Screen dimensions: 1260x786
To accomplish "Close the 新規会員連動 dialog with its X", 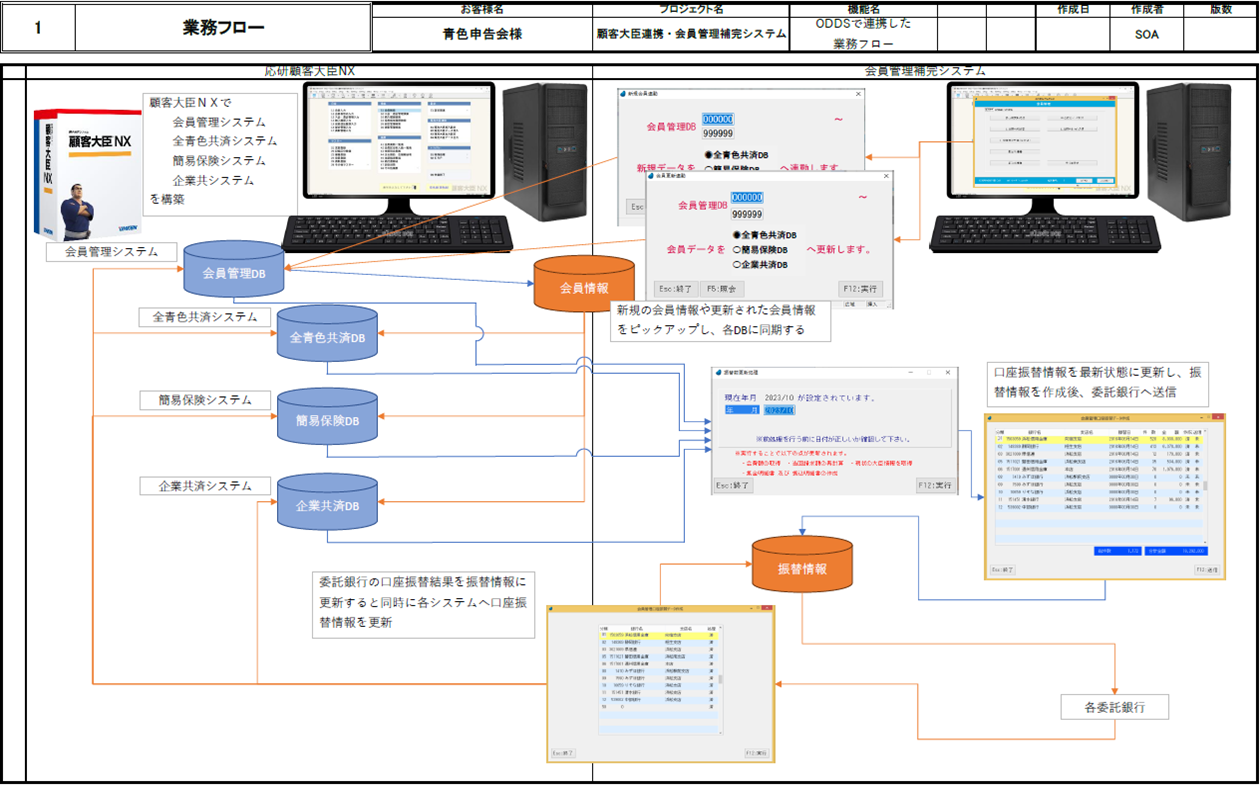I will point(856,95).
